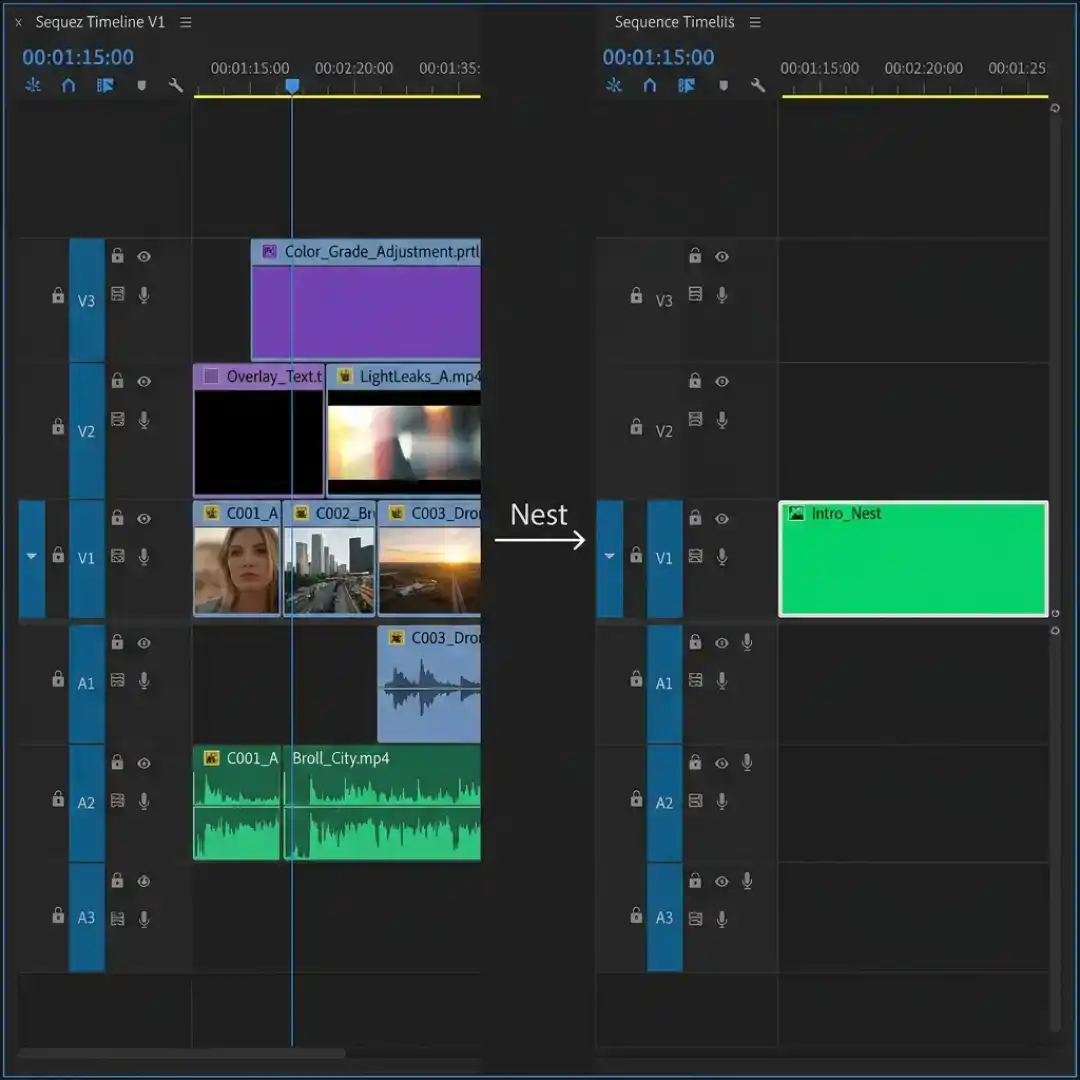
Task: Hide V2 track output in left timeline
Action: pyautogui.click(x=144, y=381)
